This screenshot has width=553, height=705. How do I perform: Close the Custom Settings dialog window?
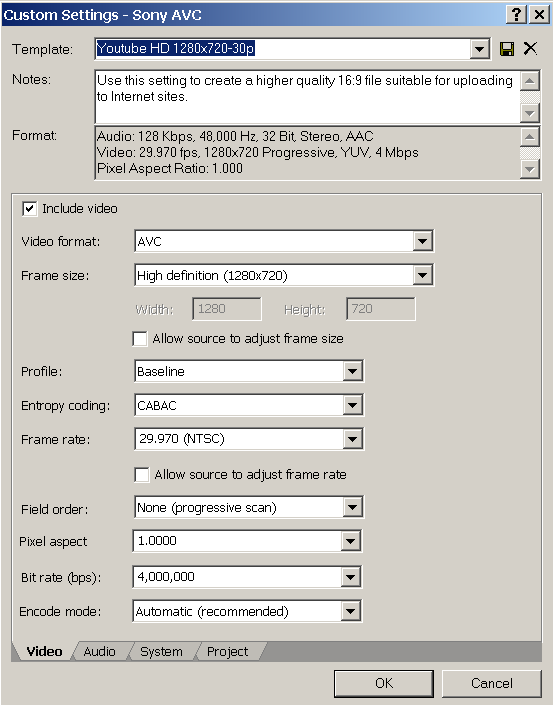click(539, 15)
